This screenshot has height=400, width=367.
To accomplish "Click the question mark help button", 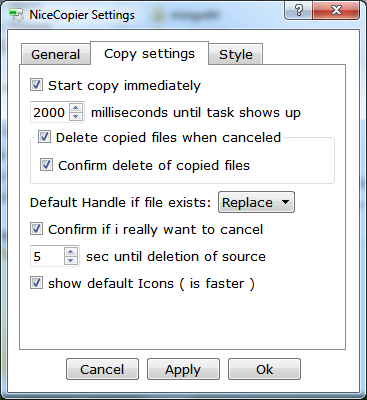I will (x=299, y=11).
